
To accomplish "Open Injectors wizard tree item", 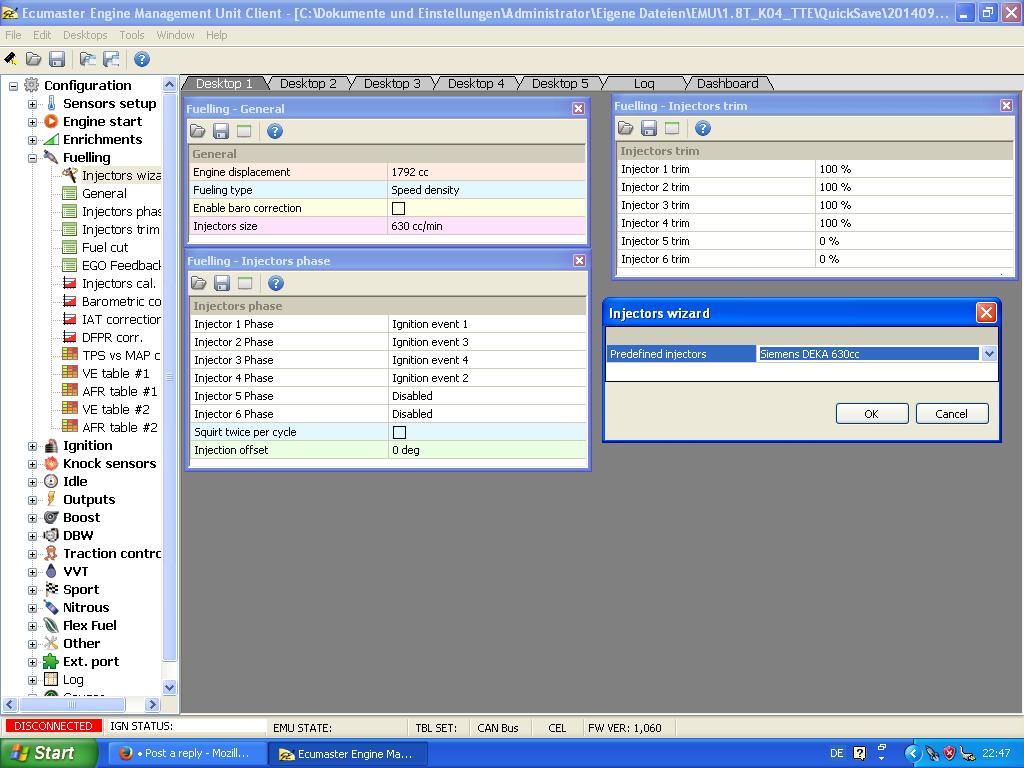I will pyautogui.click(x=120, y=175).
